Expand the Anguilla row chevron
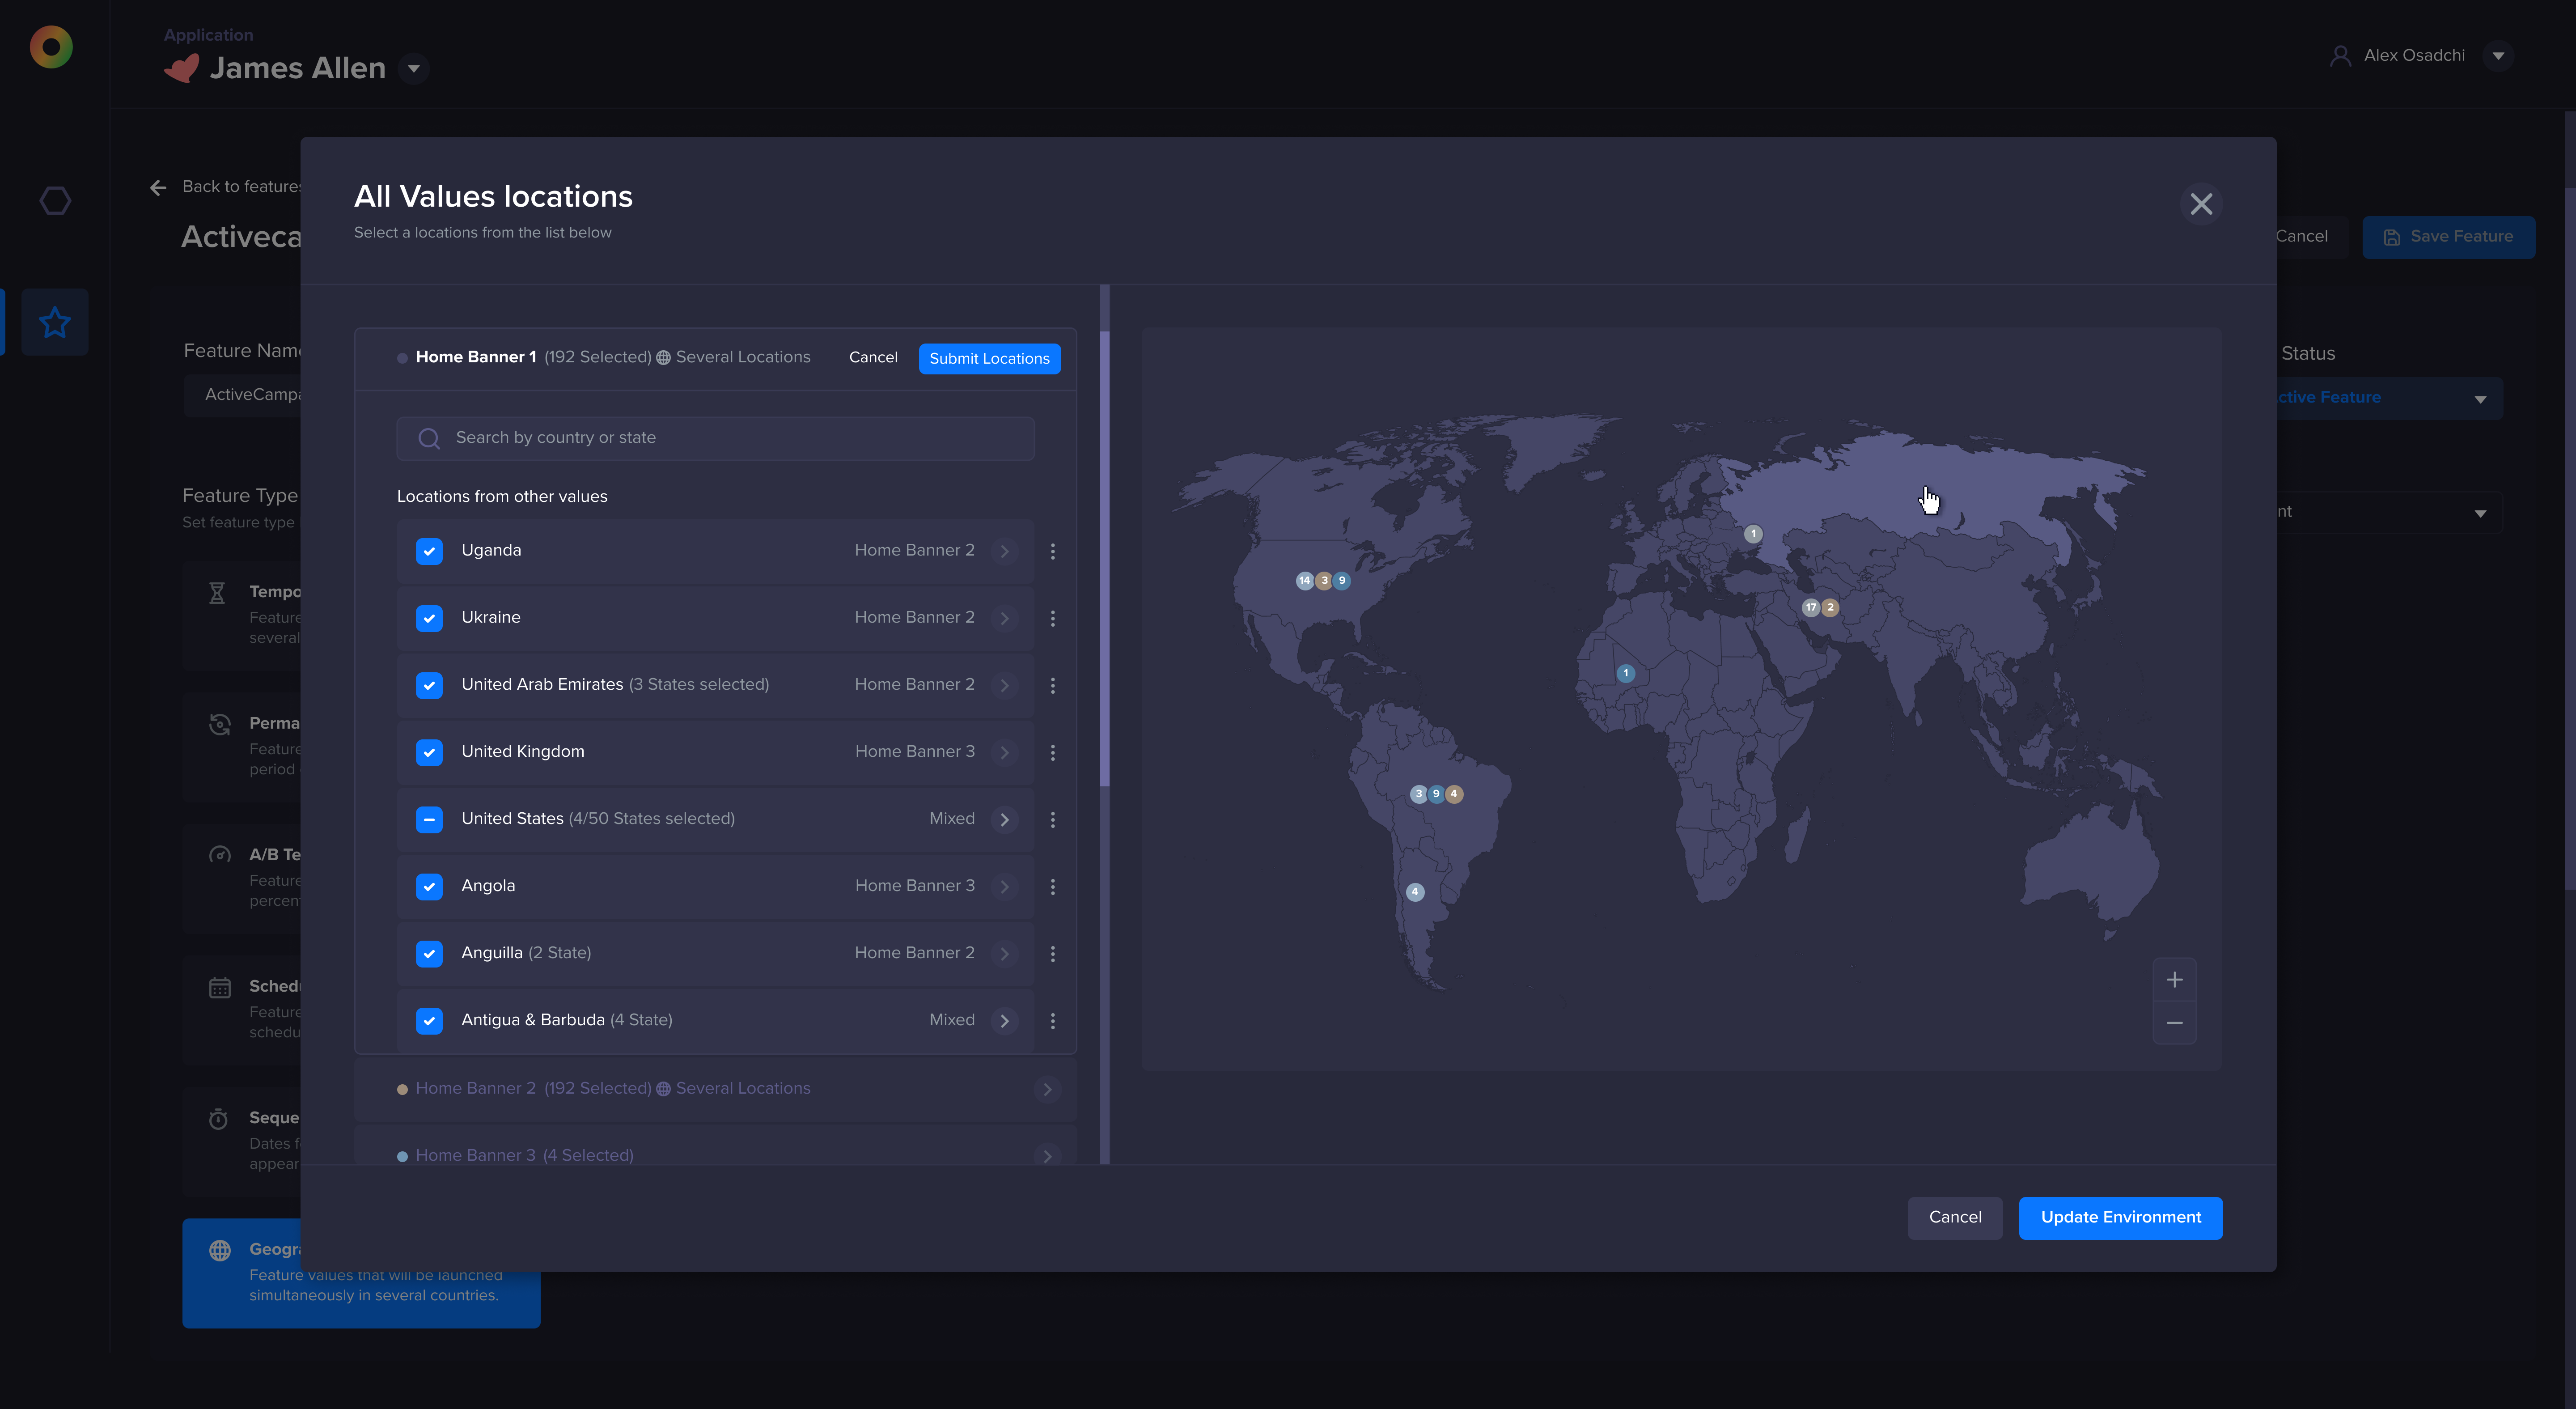This screenshot has width=2576, height=1409. tap(1004, 953)
